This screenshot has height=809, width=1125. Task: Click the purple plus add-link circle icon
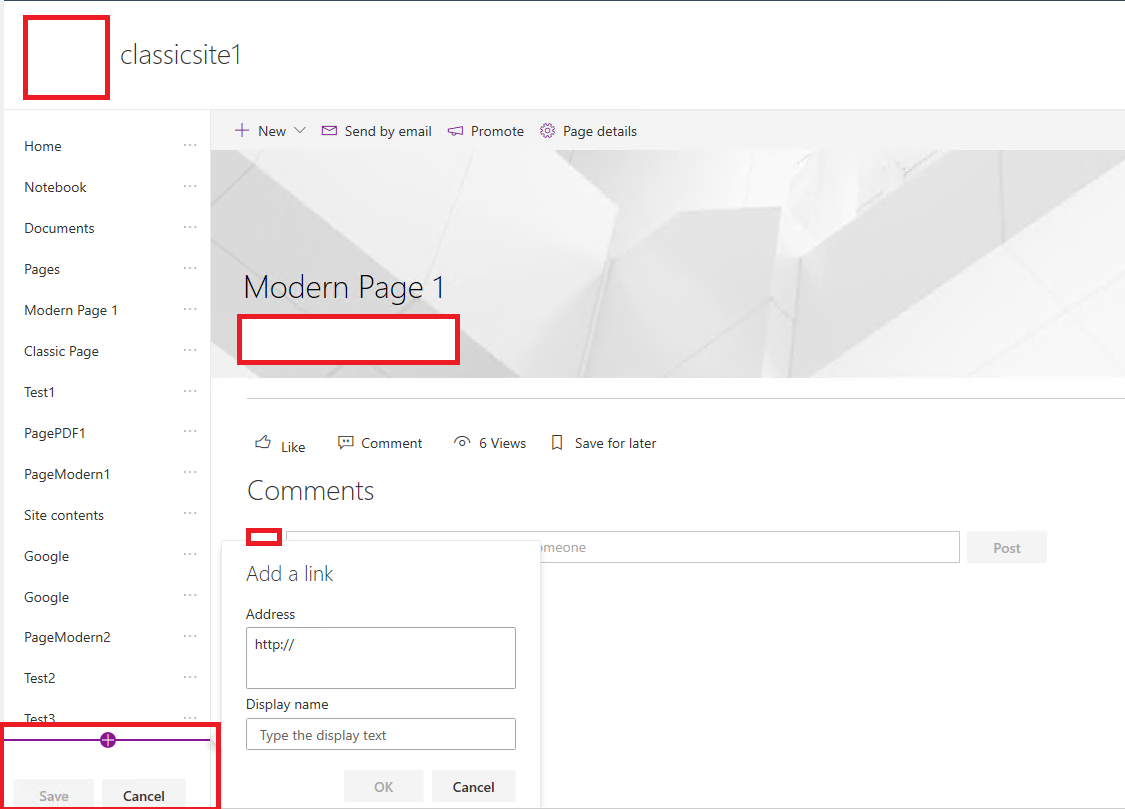108,740
